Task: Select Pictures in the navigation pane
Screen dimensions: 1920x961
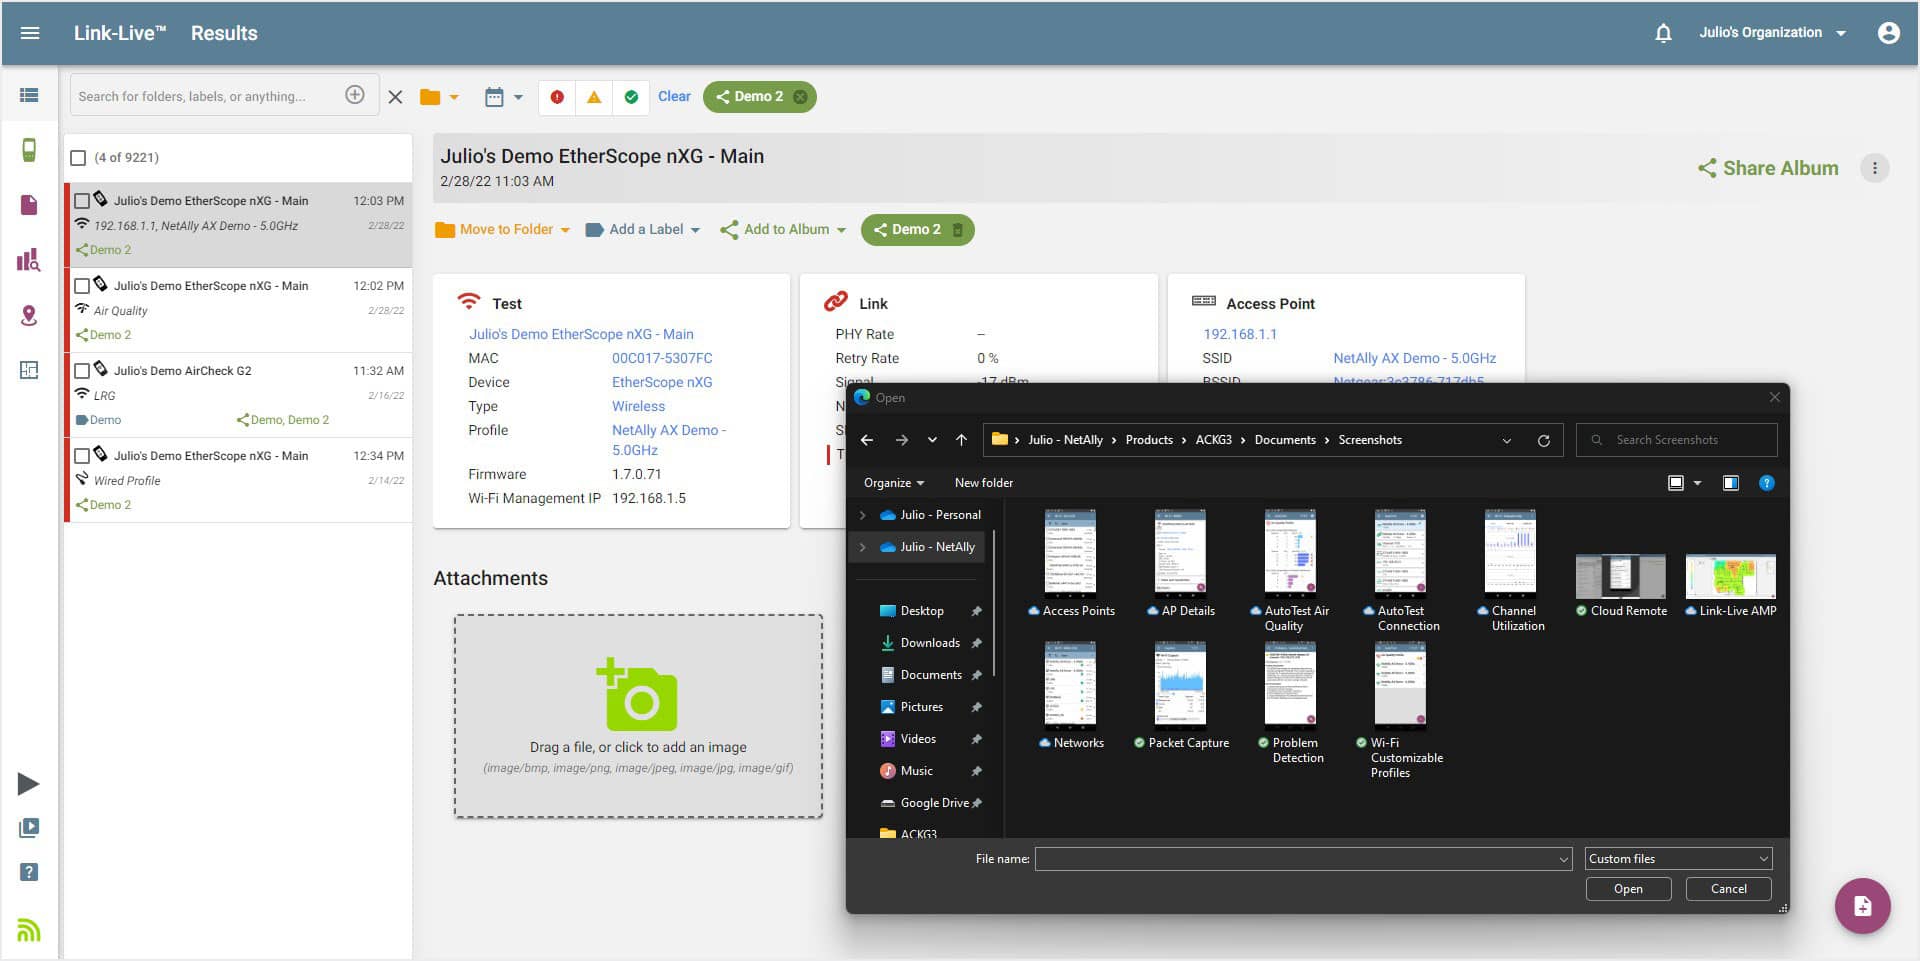Action: (921, 707)
